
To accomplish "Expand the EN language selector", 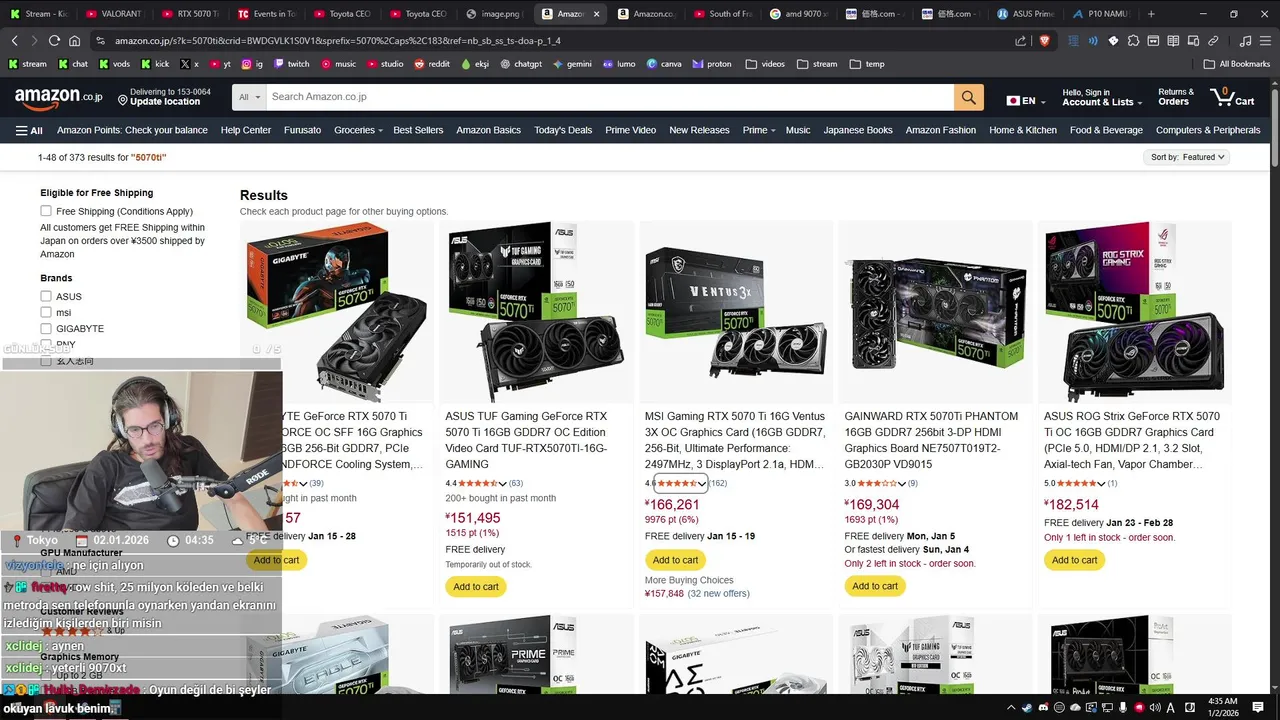I will (1021, 101).
